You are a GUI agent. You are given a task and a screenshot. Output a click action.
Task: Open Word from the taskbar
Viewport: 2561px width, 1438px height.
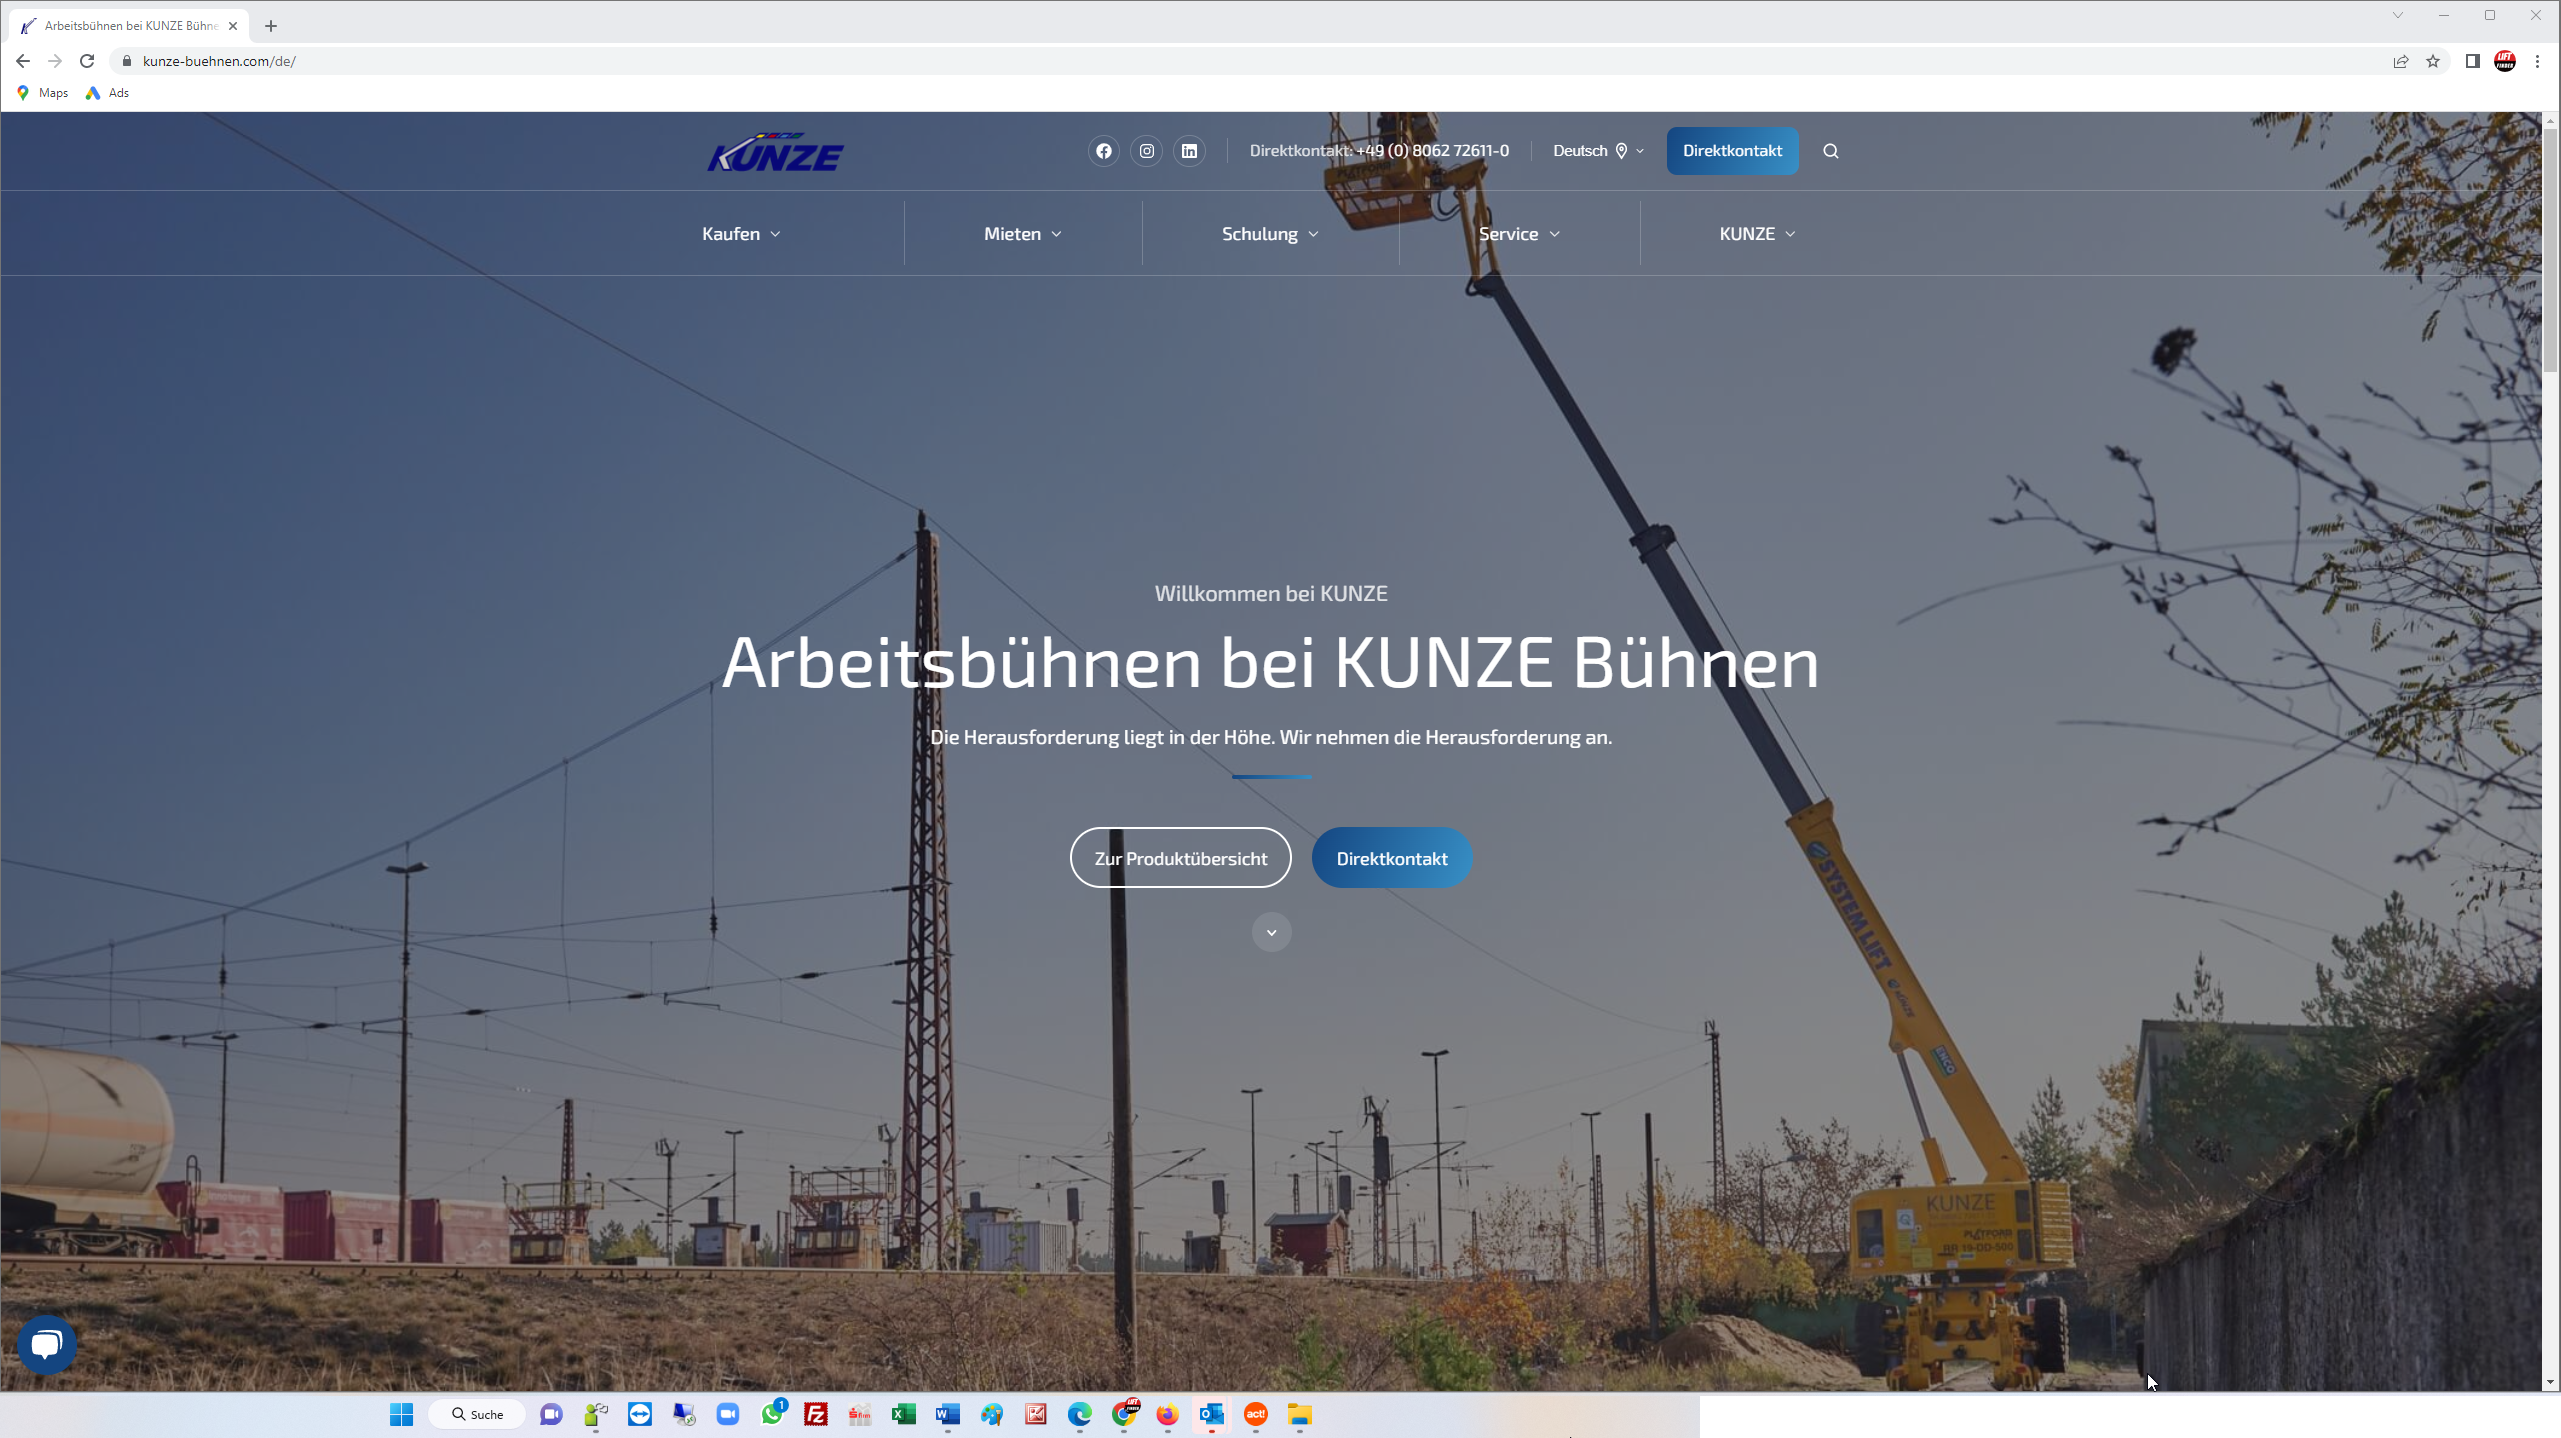point(948,1414)
